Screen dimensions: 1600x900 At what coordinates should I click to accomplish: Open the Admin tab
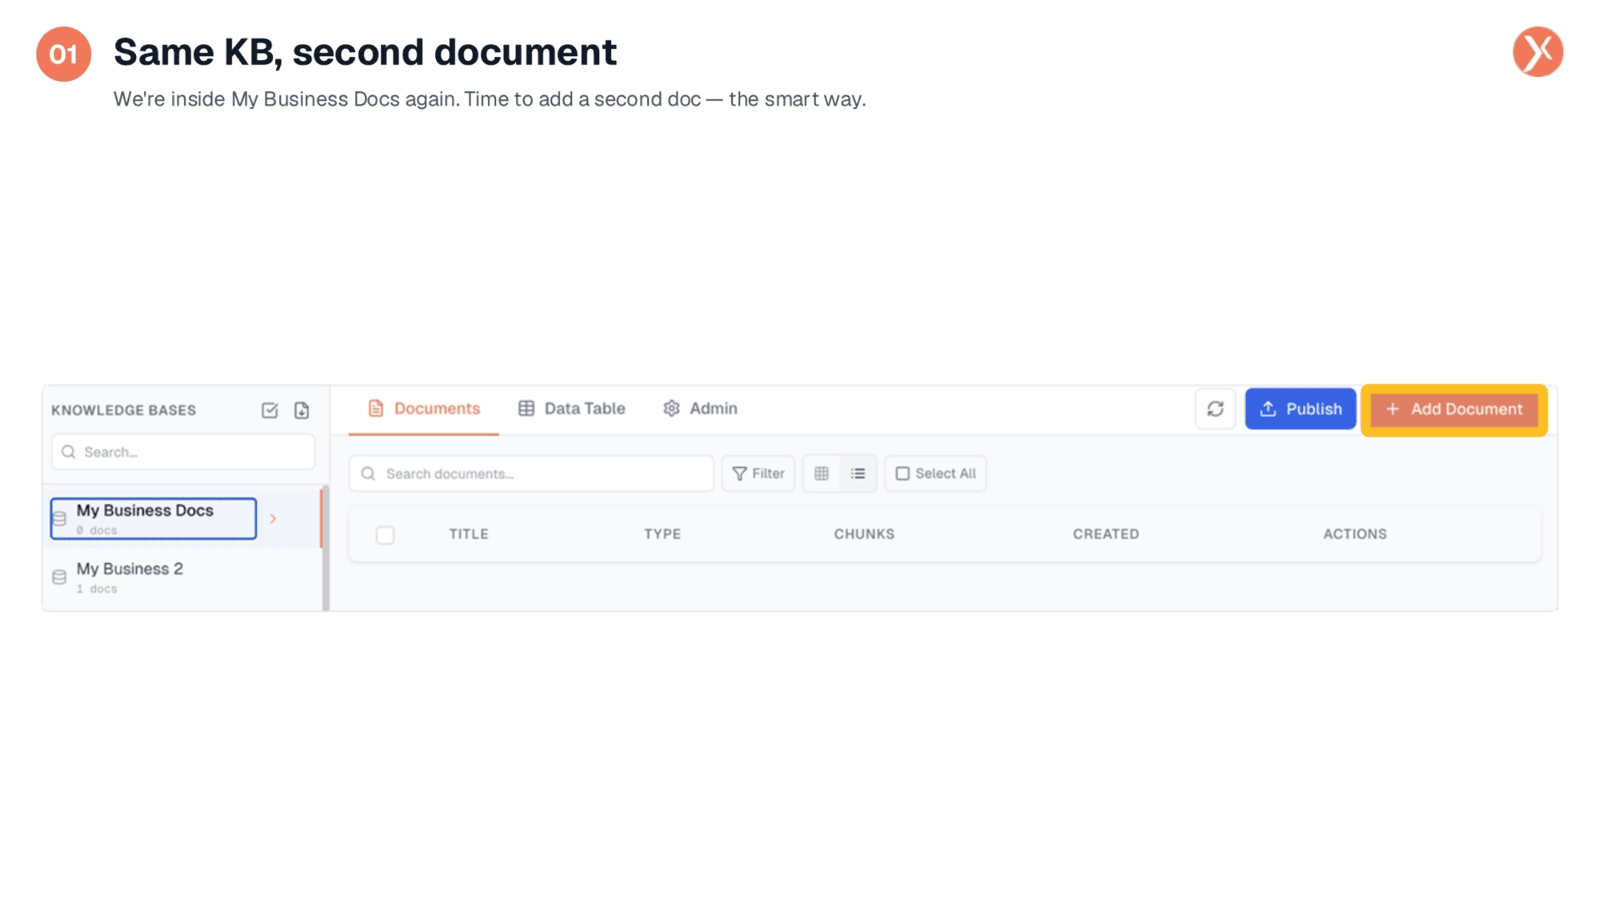[x=700, y=409]
